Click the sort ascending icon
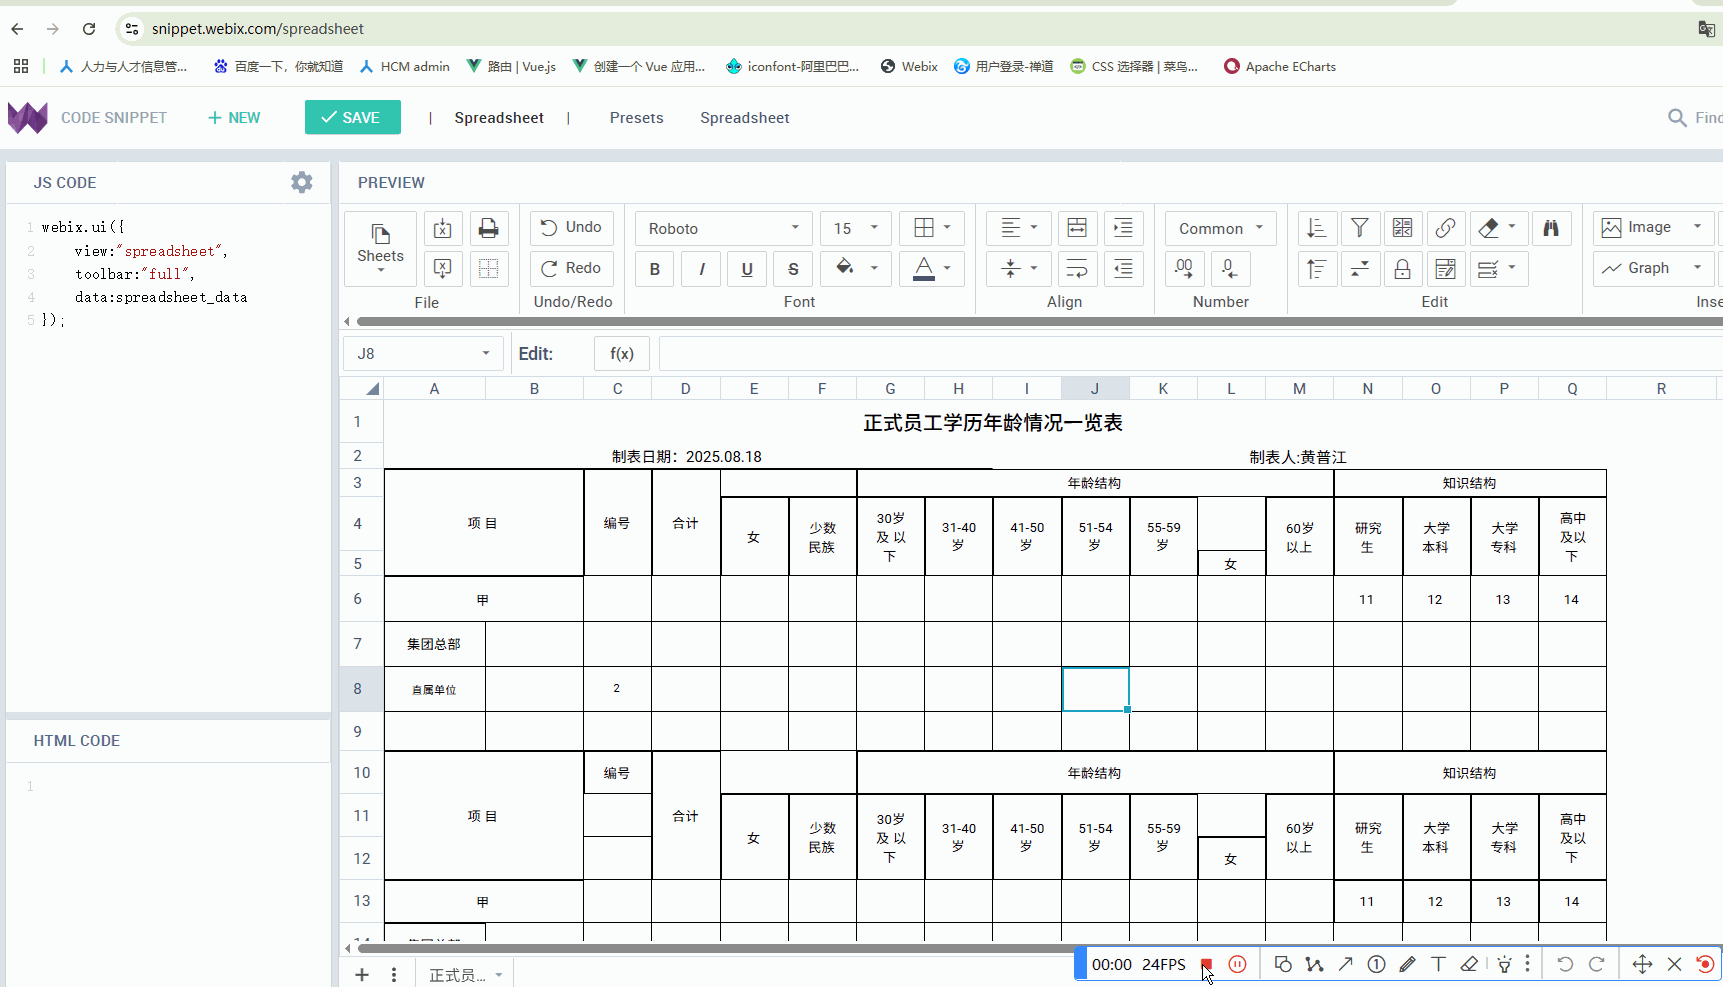Viewport: 1723px width, 987px height. point(1316,228)
